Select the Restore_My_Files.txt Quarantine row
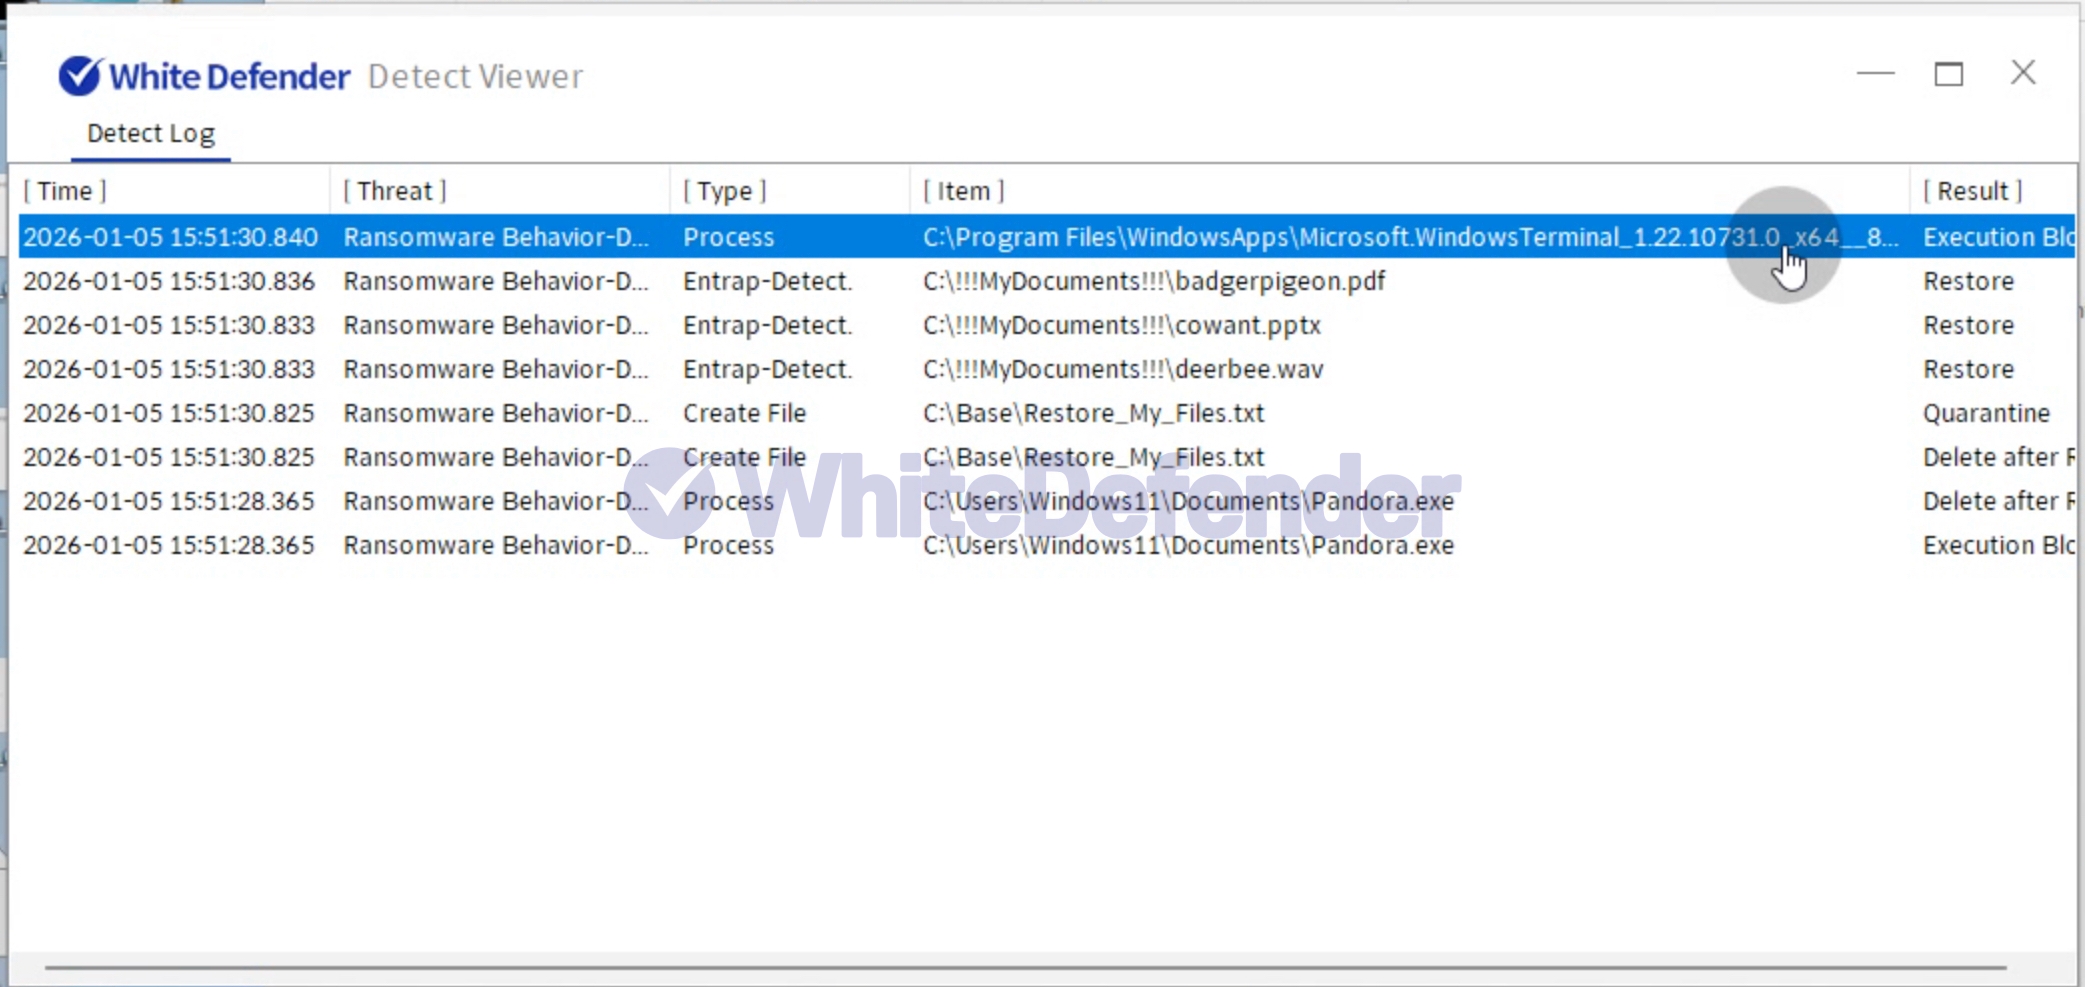Screen dimensions: 2085x987 click(1093, 413)
